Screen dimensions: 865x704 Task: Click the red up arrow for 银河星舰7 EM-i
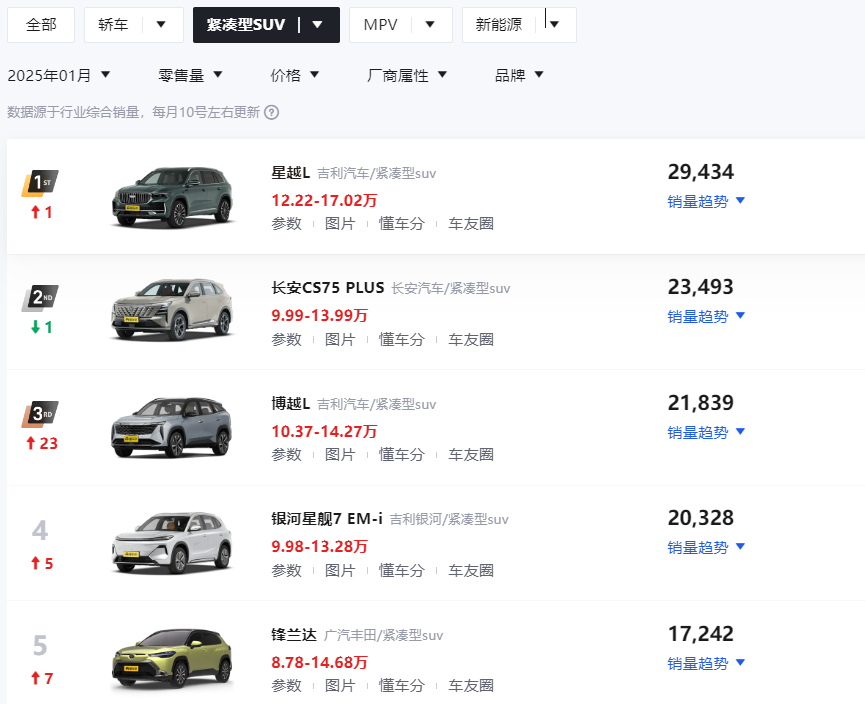(x=35, y=563)
